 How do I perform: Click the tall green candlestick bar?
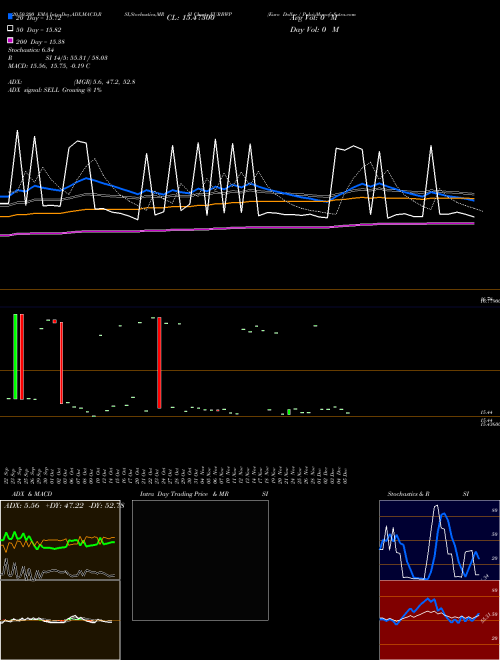(15, 357)
